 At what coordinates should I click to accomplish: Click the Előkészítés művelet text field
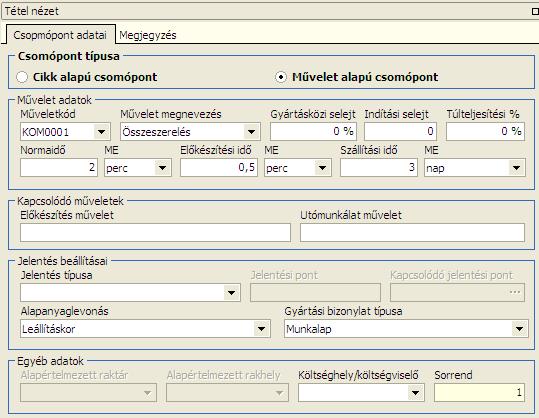[x=155, y=233]
